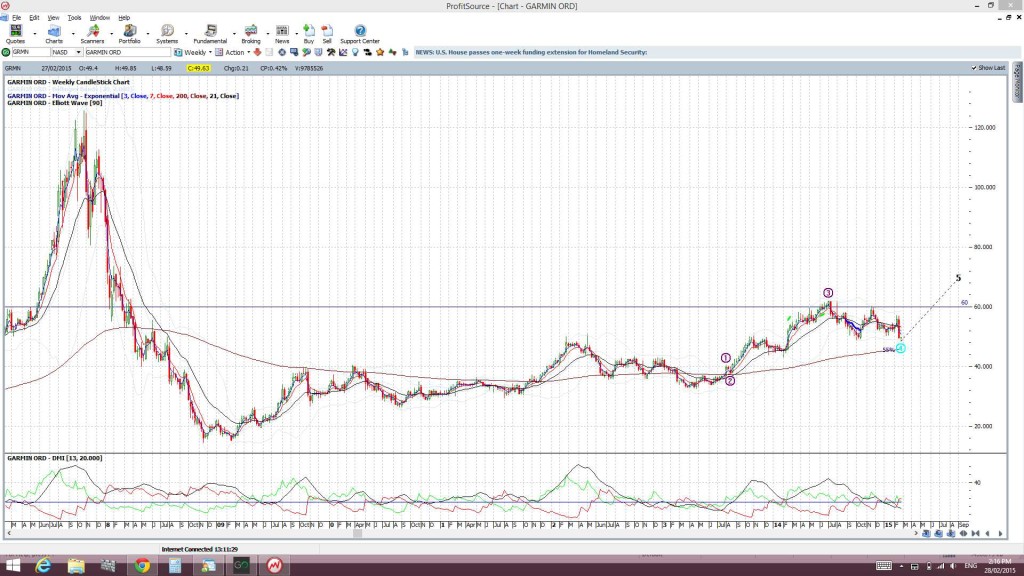Screen dimensions: 1024x576
Task: Open the Broking module
Action: click(x=251, y=34)
